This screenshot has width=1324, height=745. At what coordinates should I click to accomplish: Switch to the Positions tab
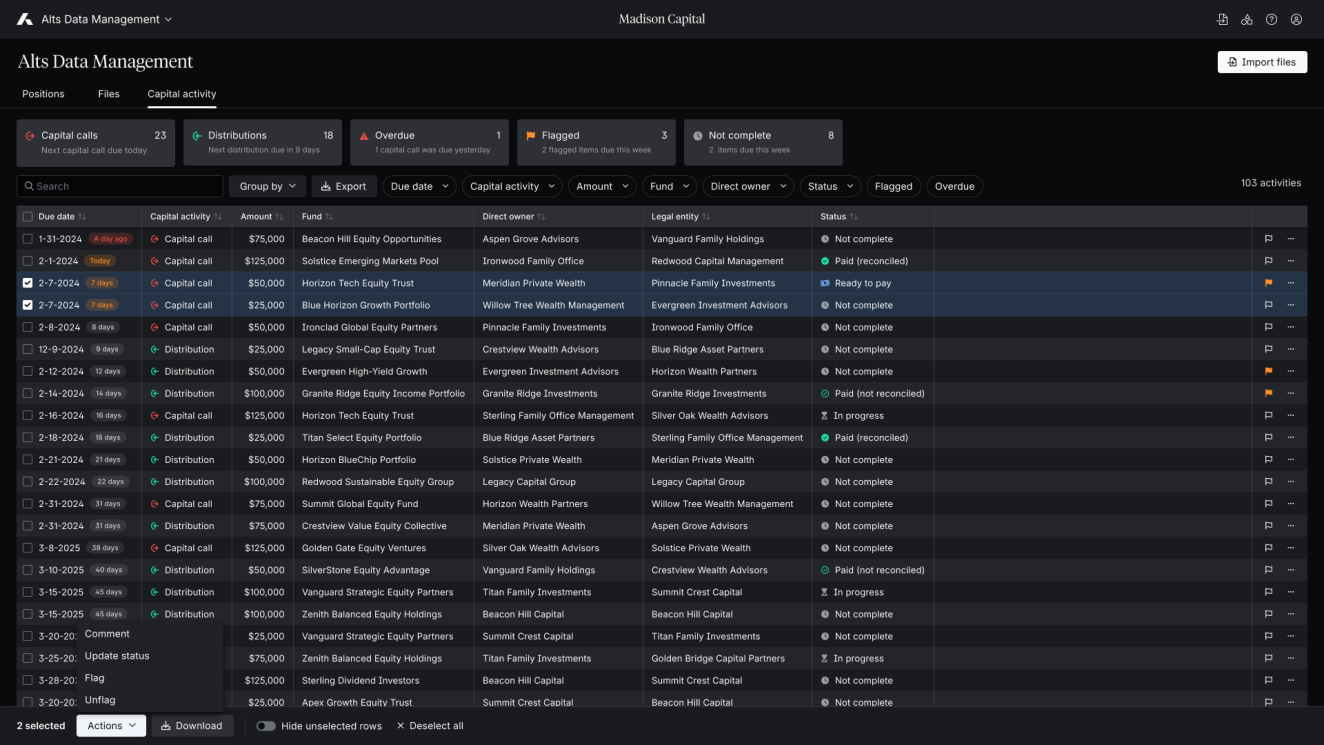(x=43, y=94)
